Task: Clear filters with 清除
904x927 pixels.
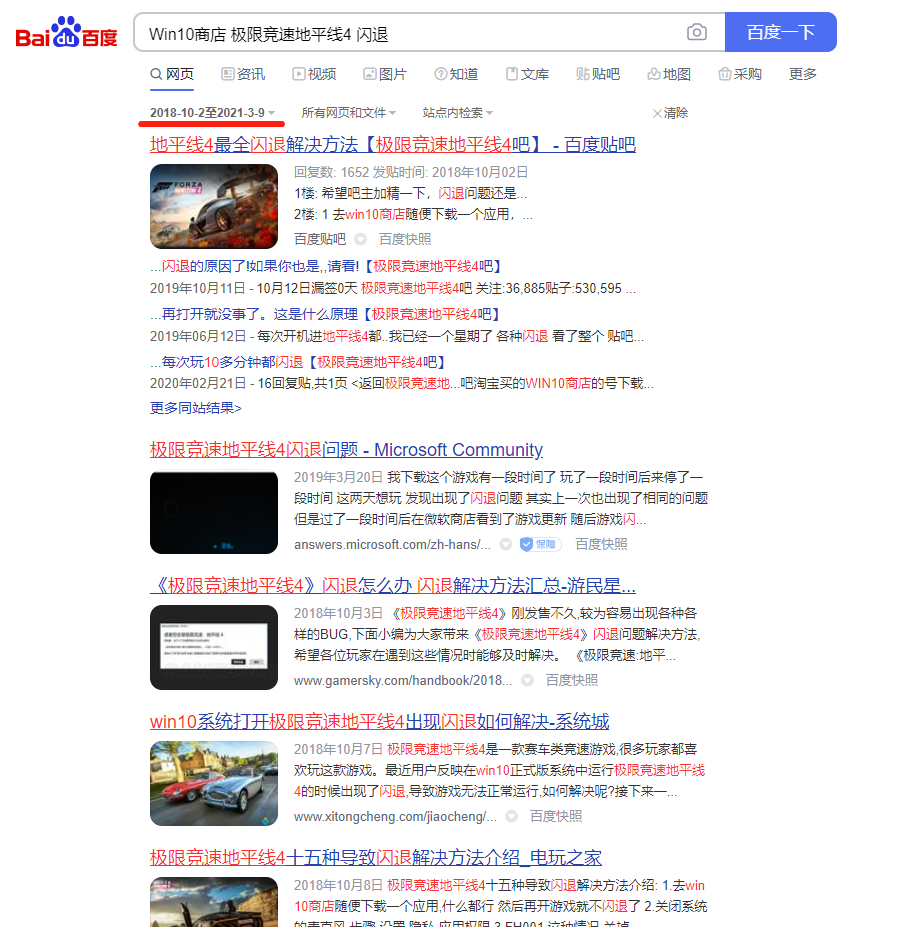Action: pyautogui.click(x=670, y=113)
